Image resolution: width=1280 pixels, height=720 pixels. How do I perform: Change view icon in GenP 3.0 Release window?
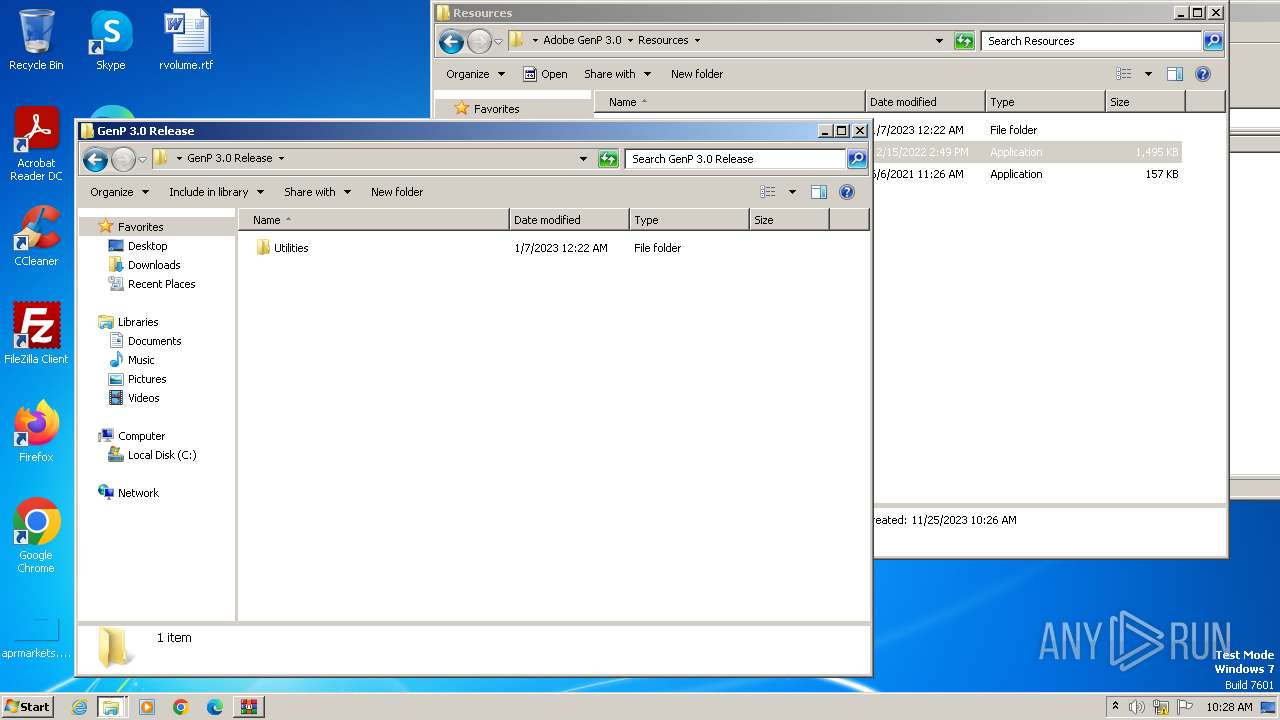tap(768, 192)
